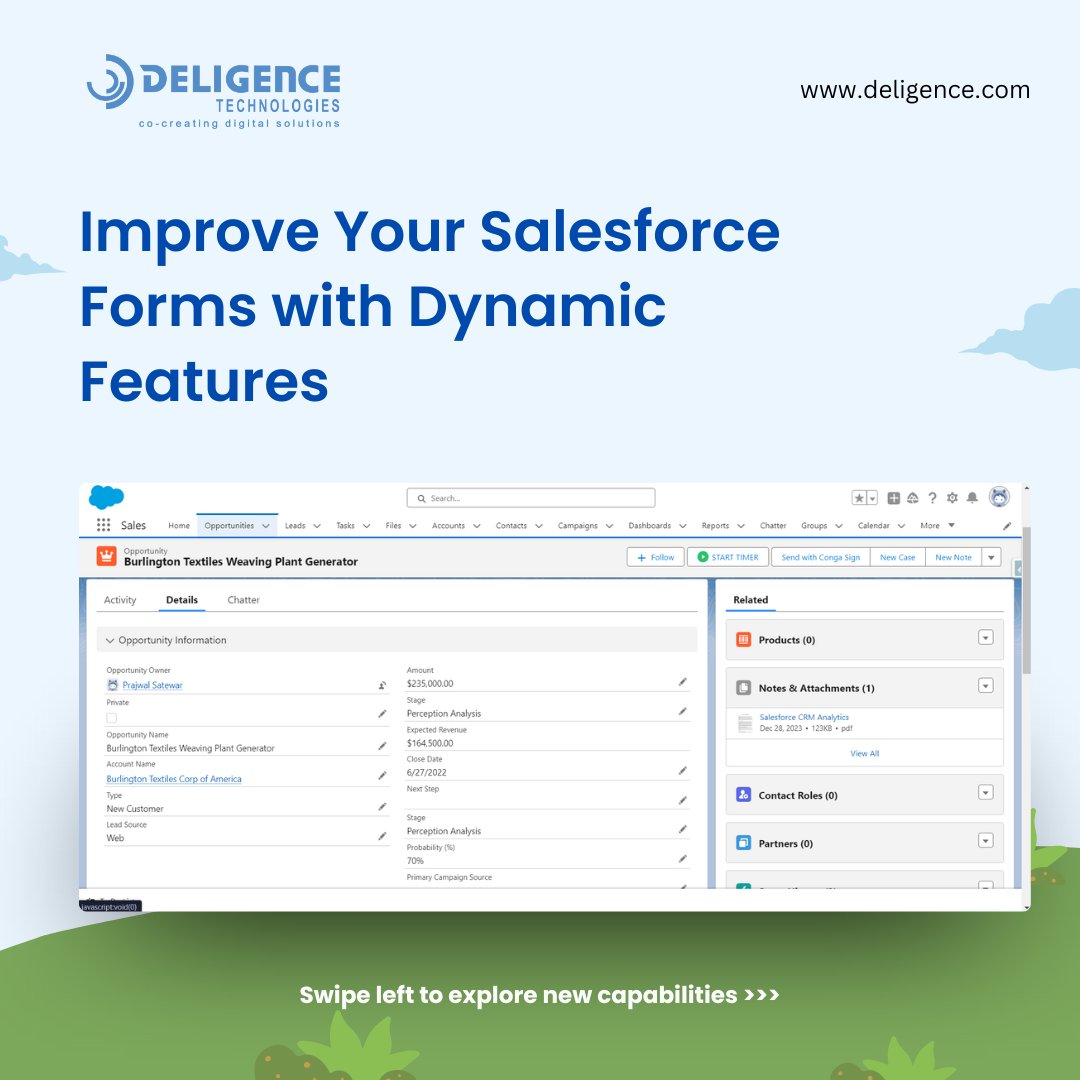Image resolution: width=1080 pixels, height=1080 pixels.
Task: Click the Partners related list icon
Action: pos(743,843)
